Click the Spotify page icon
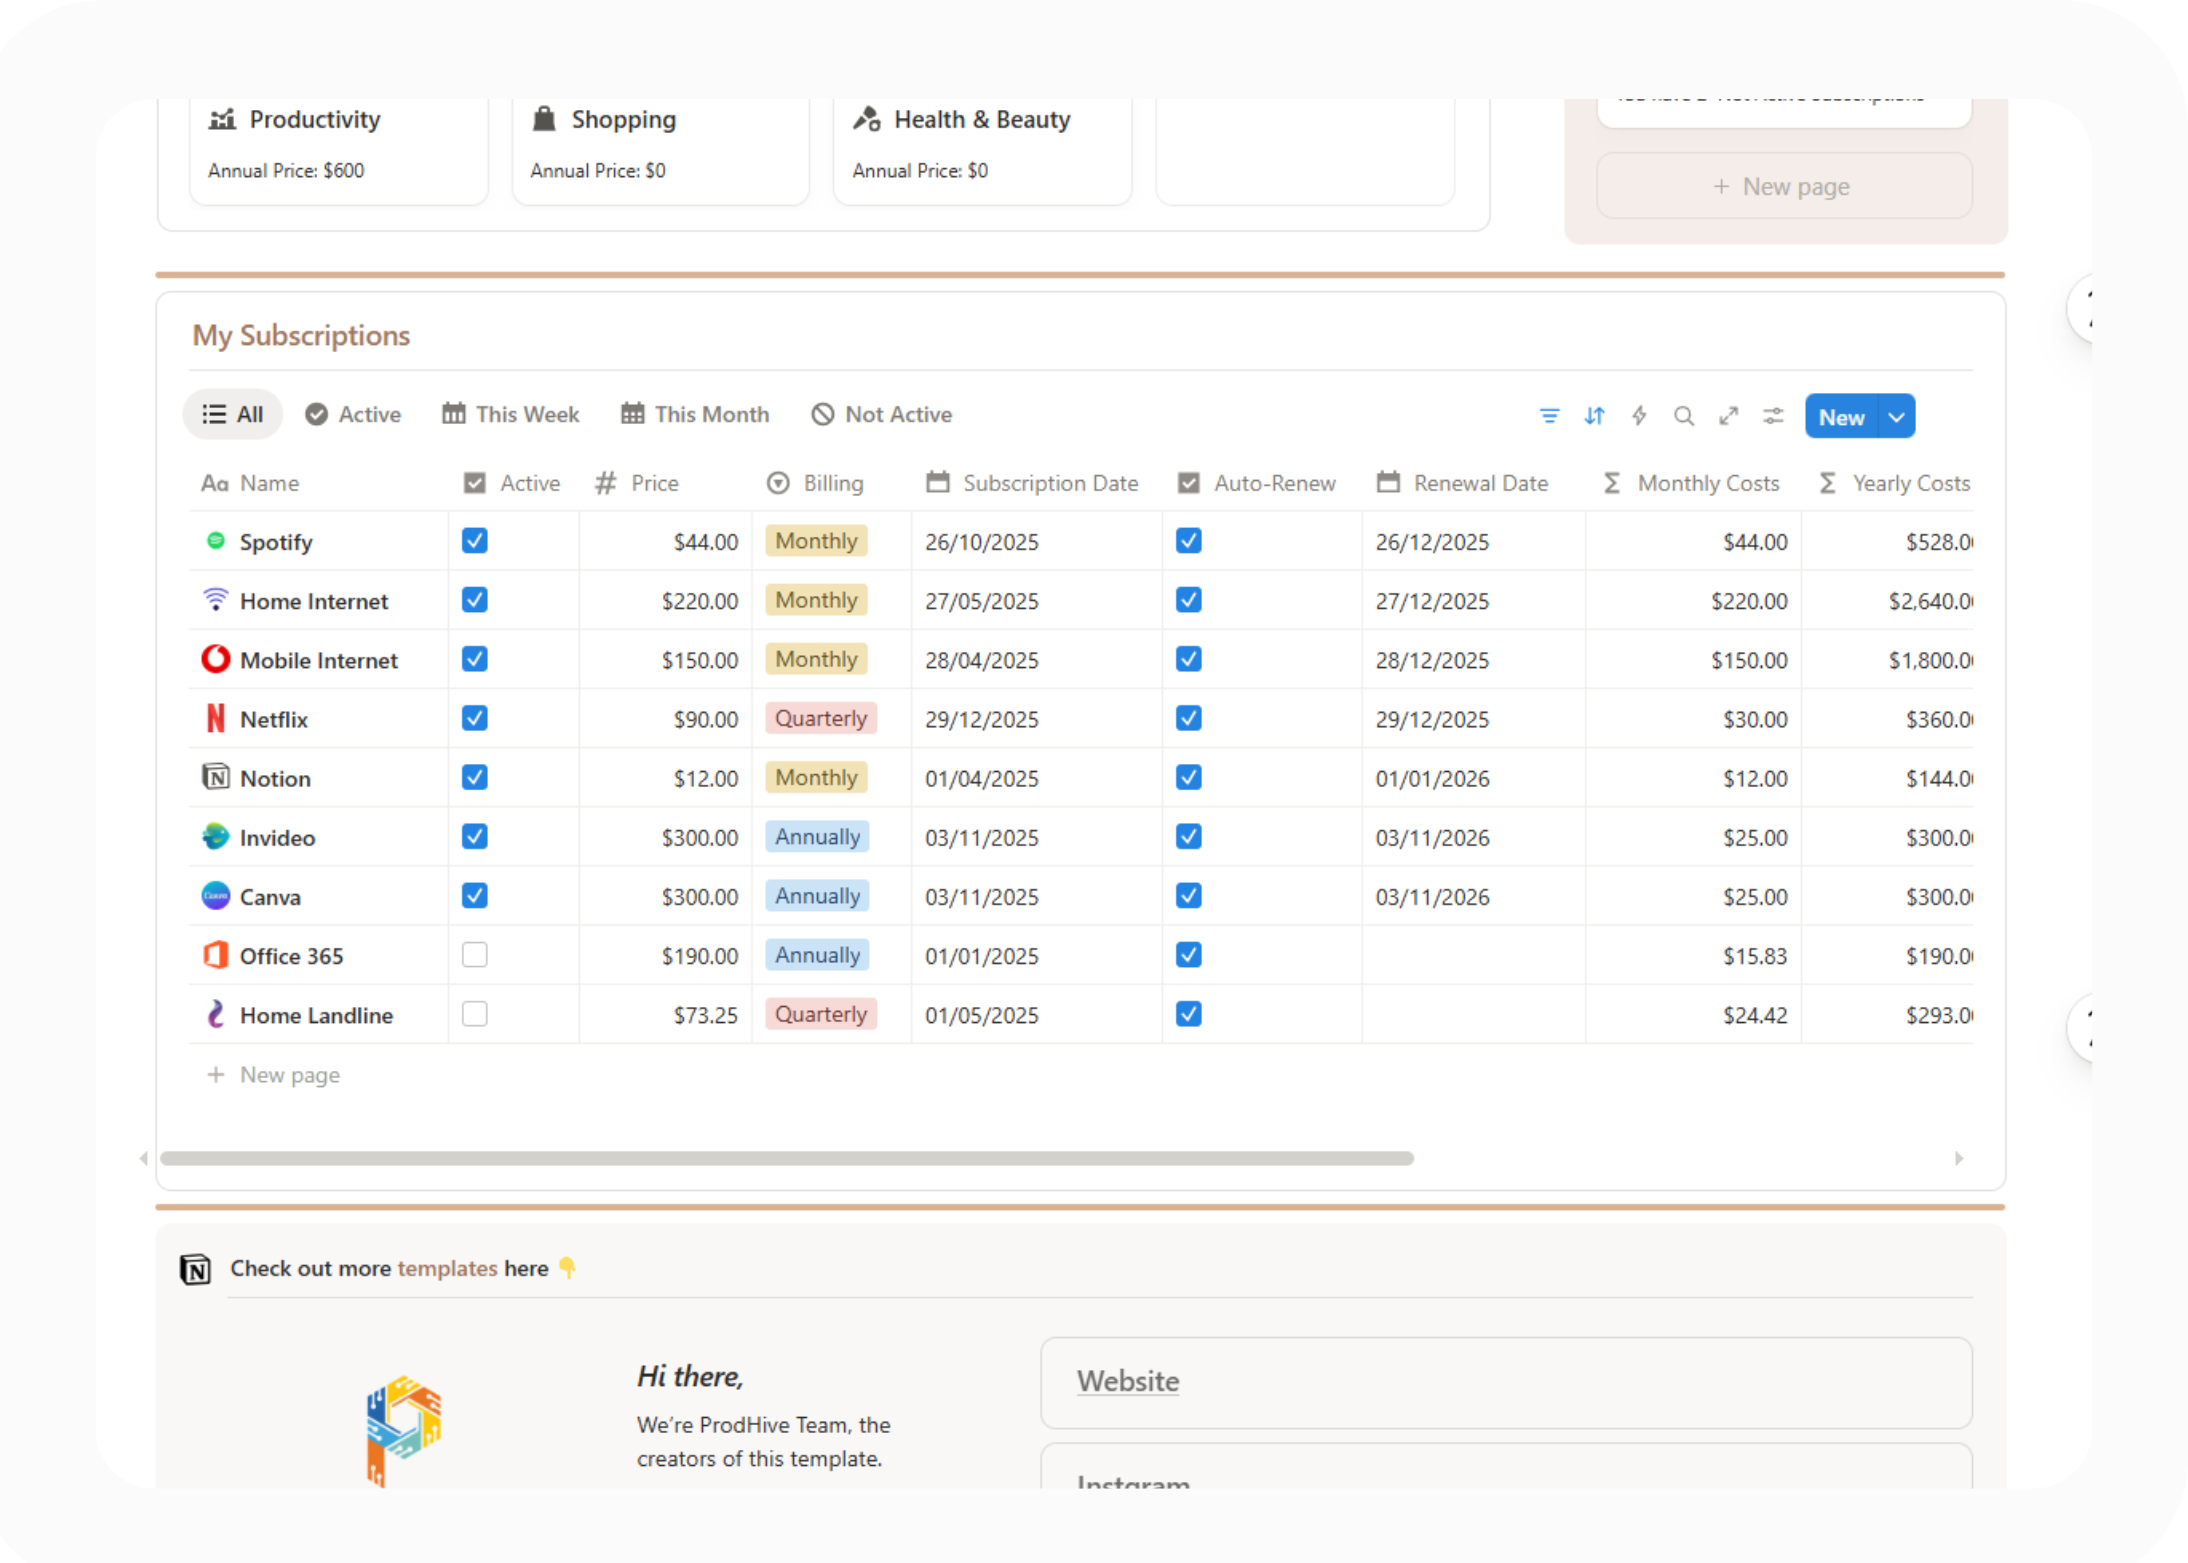2188x1563 pixels. click(x=215, y=541)
